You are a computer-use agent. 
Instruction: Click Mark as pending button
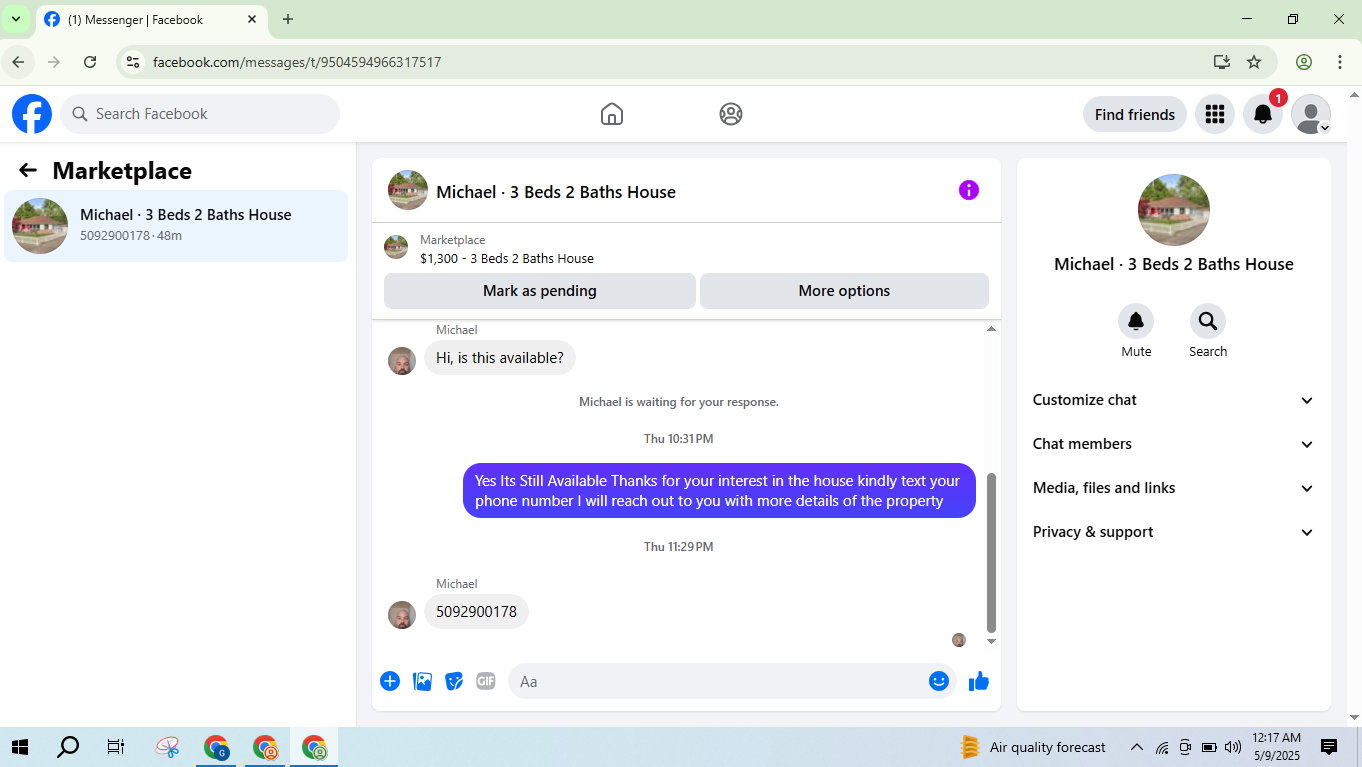point(540,291)
